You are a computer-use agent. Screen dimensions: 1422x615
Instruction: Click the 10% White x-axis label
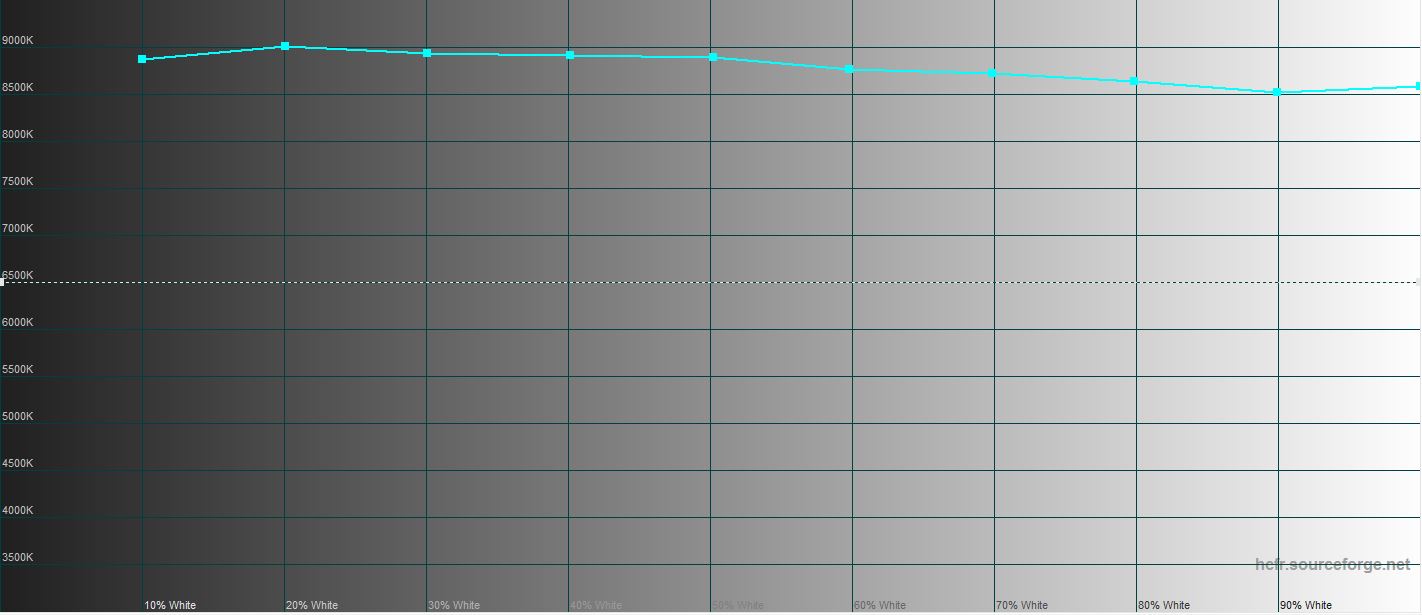click(170, 605)
